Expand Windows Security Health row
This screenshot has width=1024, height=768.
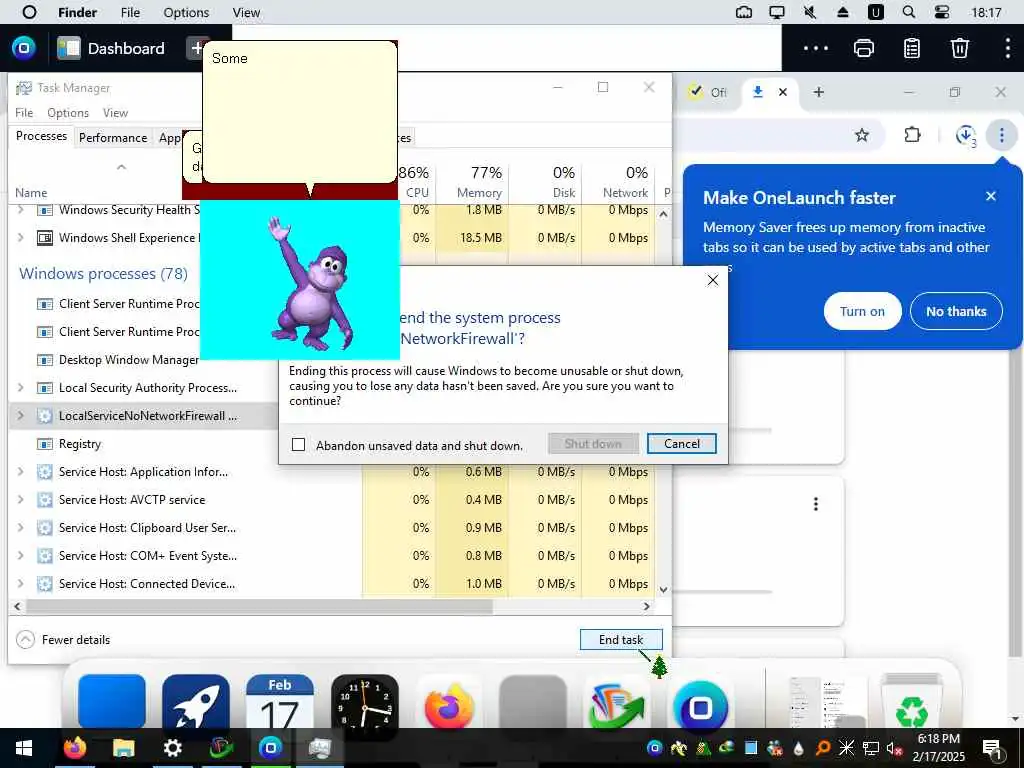point(20,210)
